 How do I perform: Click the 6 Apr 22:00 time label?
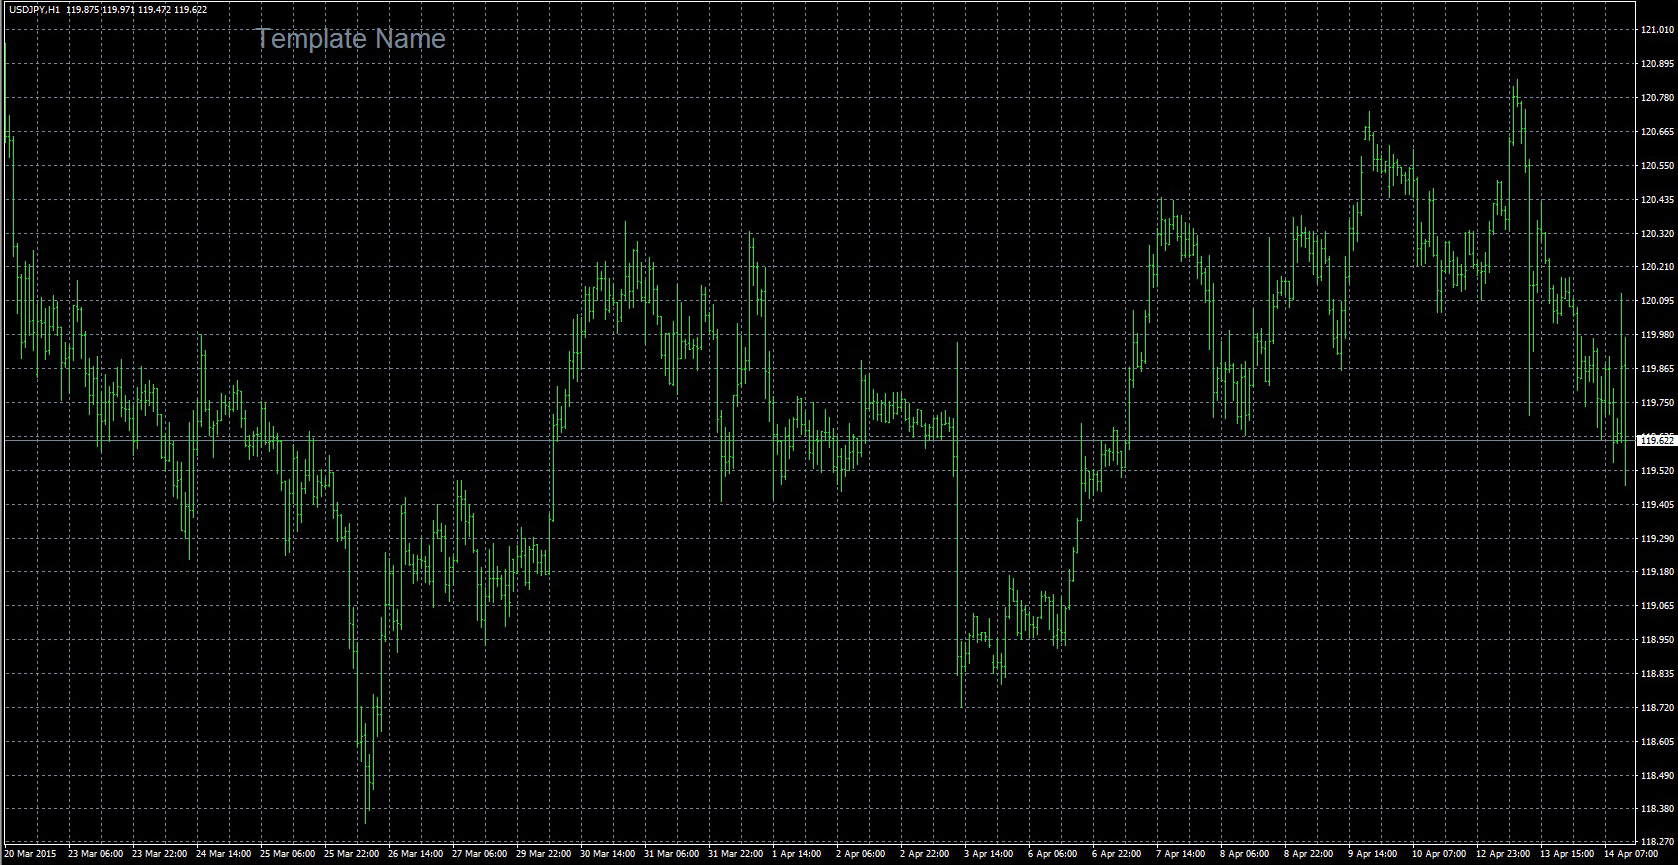point(1117,855)
